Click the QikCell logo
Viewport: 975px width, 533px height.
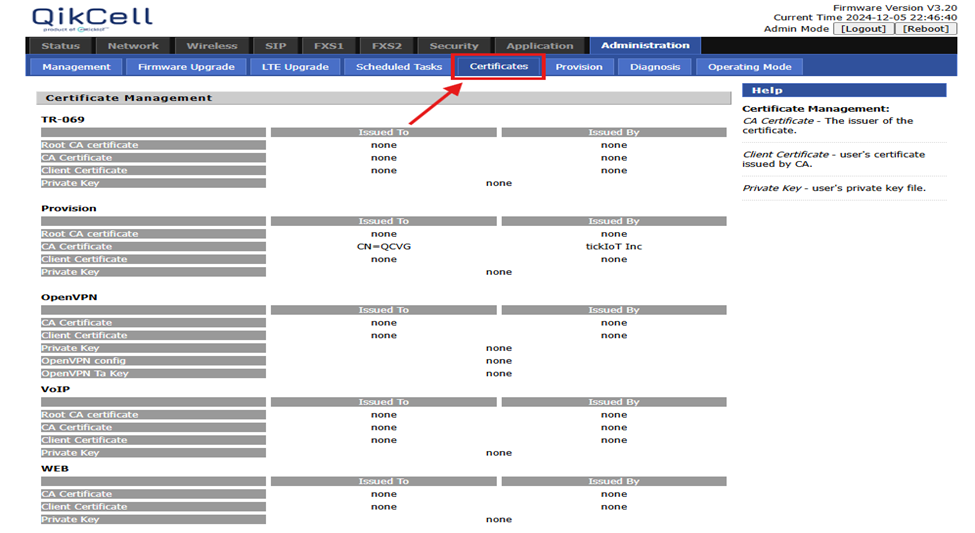(91, 18)
